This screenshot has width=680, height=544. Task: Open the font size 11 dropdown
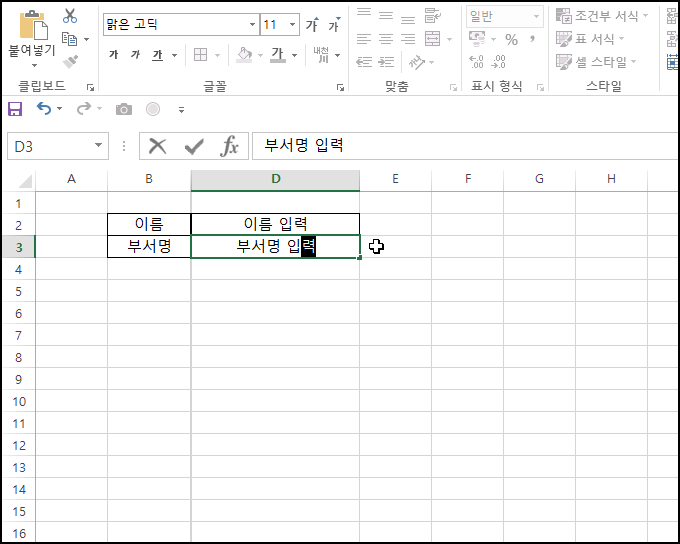click(x=293, y=24)
